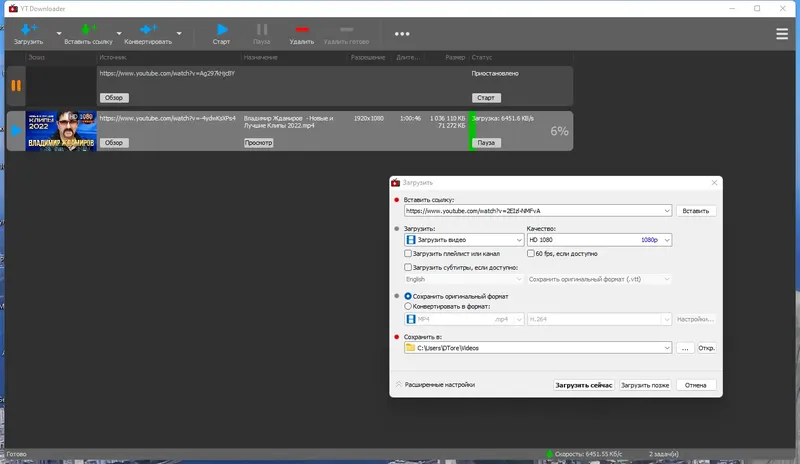
Task: Click Обзор button in the downloading task row
Action: tap(114, 143)
